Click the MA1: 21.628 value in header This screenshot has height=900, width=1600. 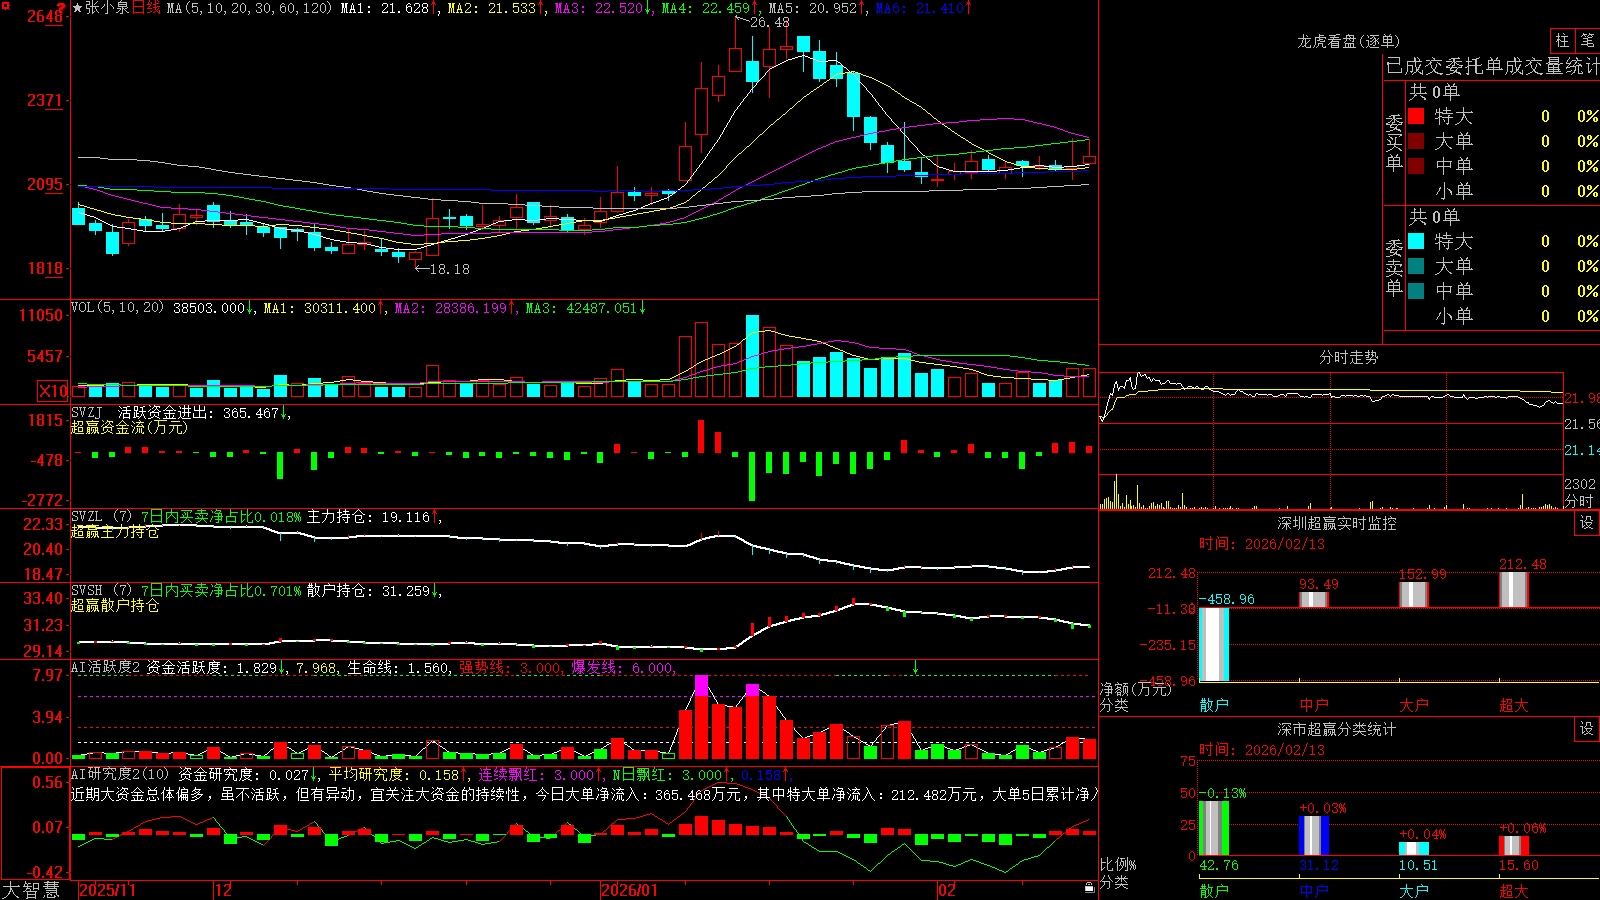click(x=389, y=8)
